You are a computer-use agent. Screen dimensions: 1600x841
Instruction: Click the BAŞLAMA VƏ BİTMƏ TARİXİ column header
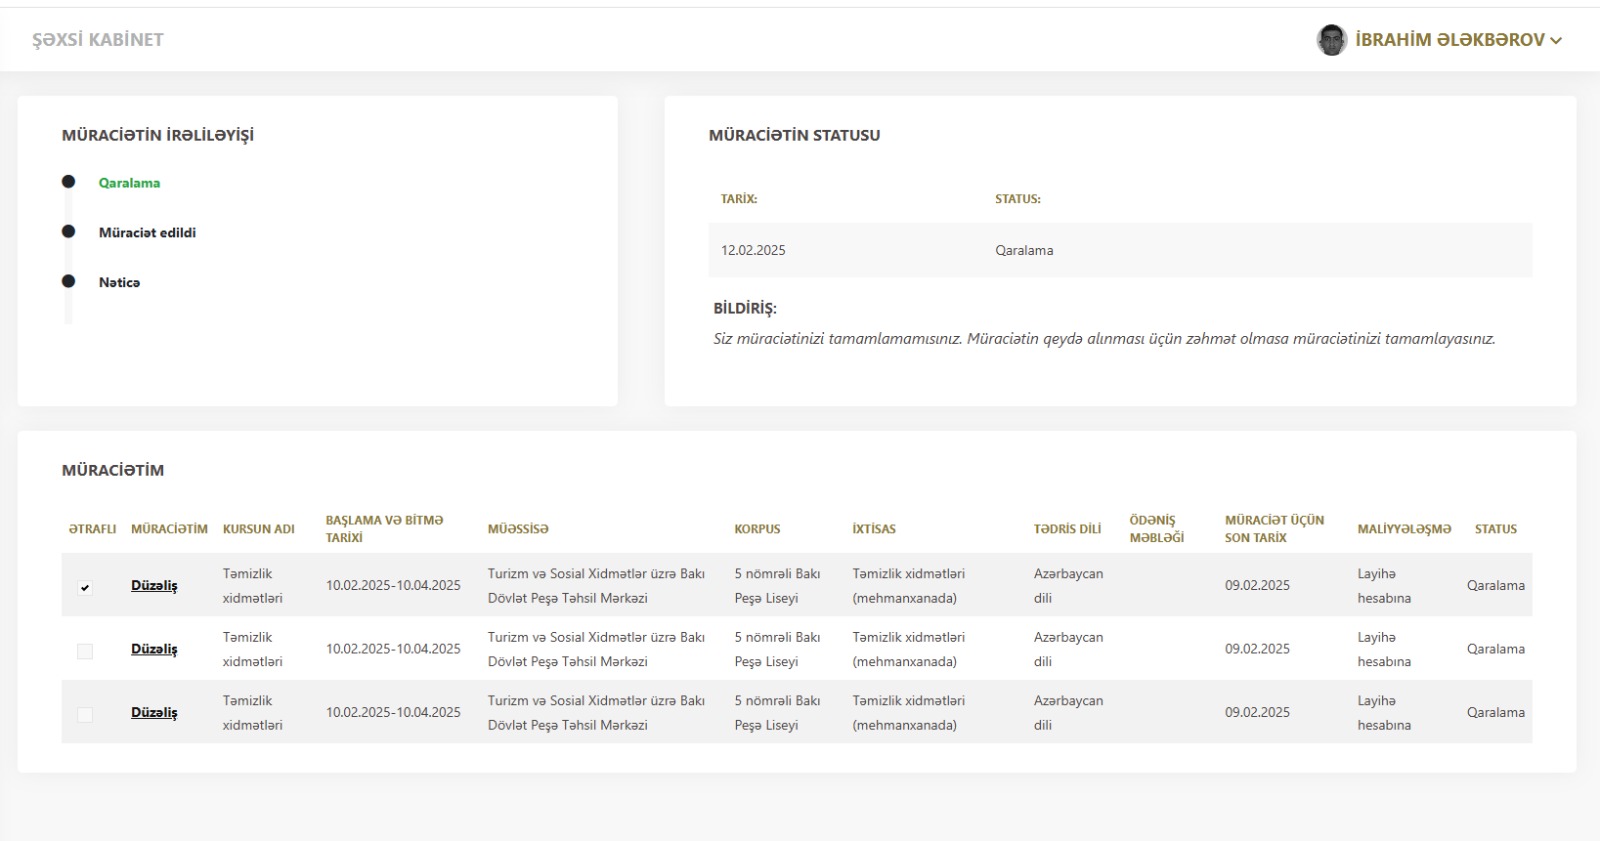pyautogui.click(x=384, y=529)
